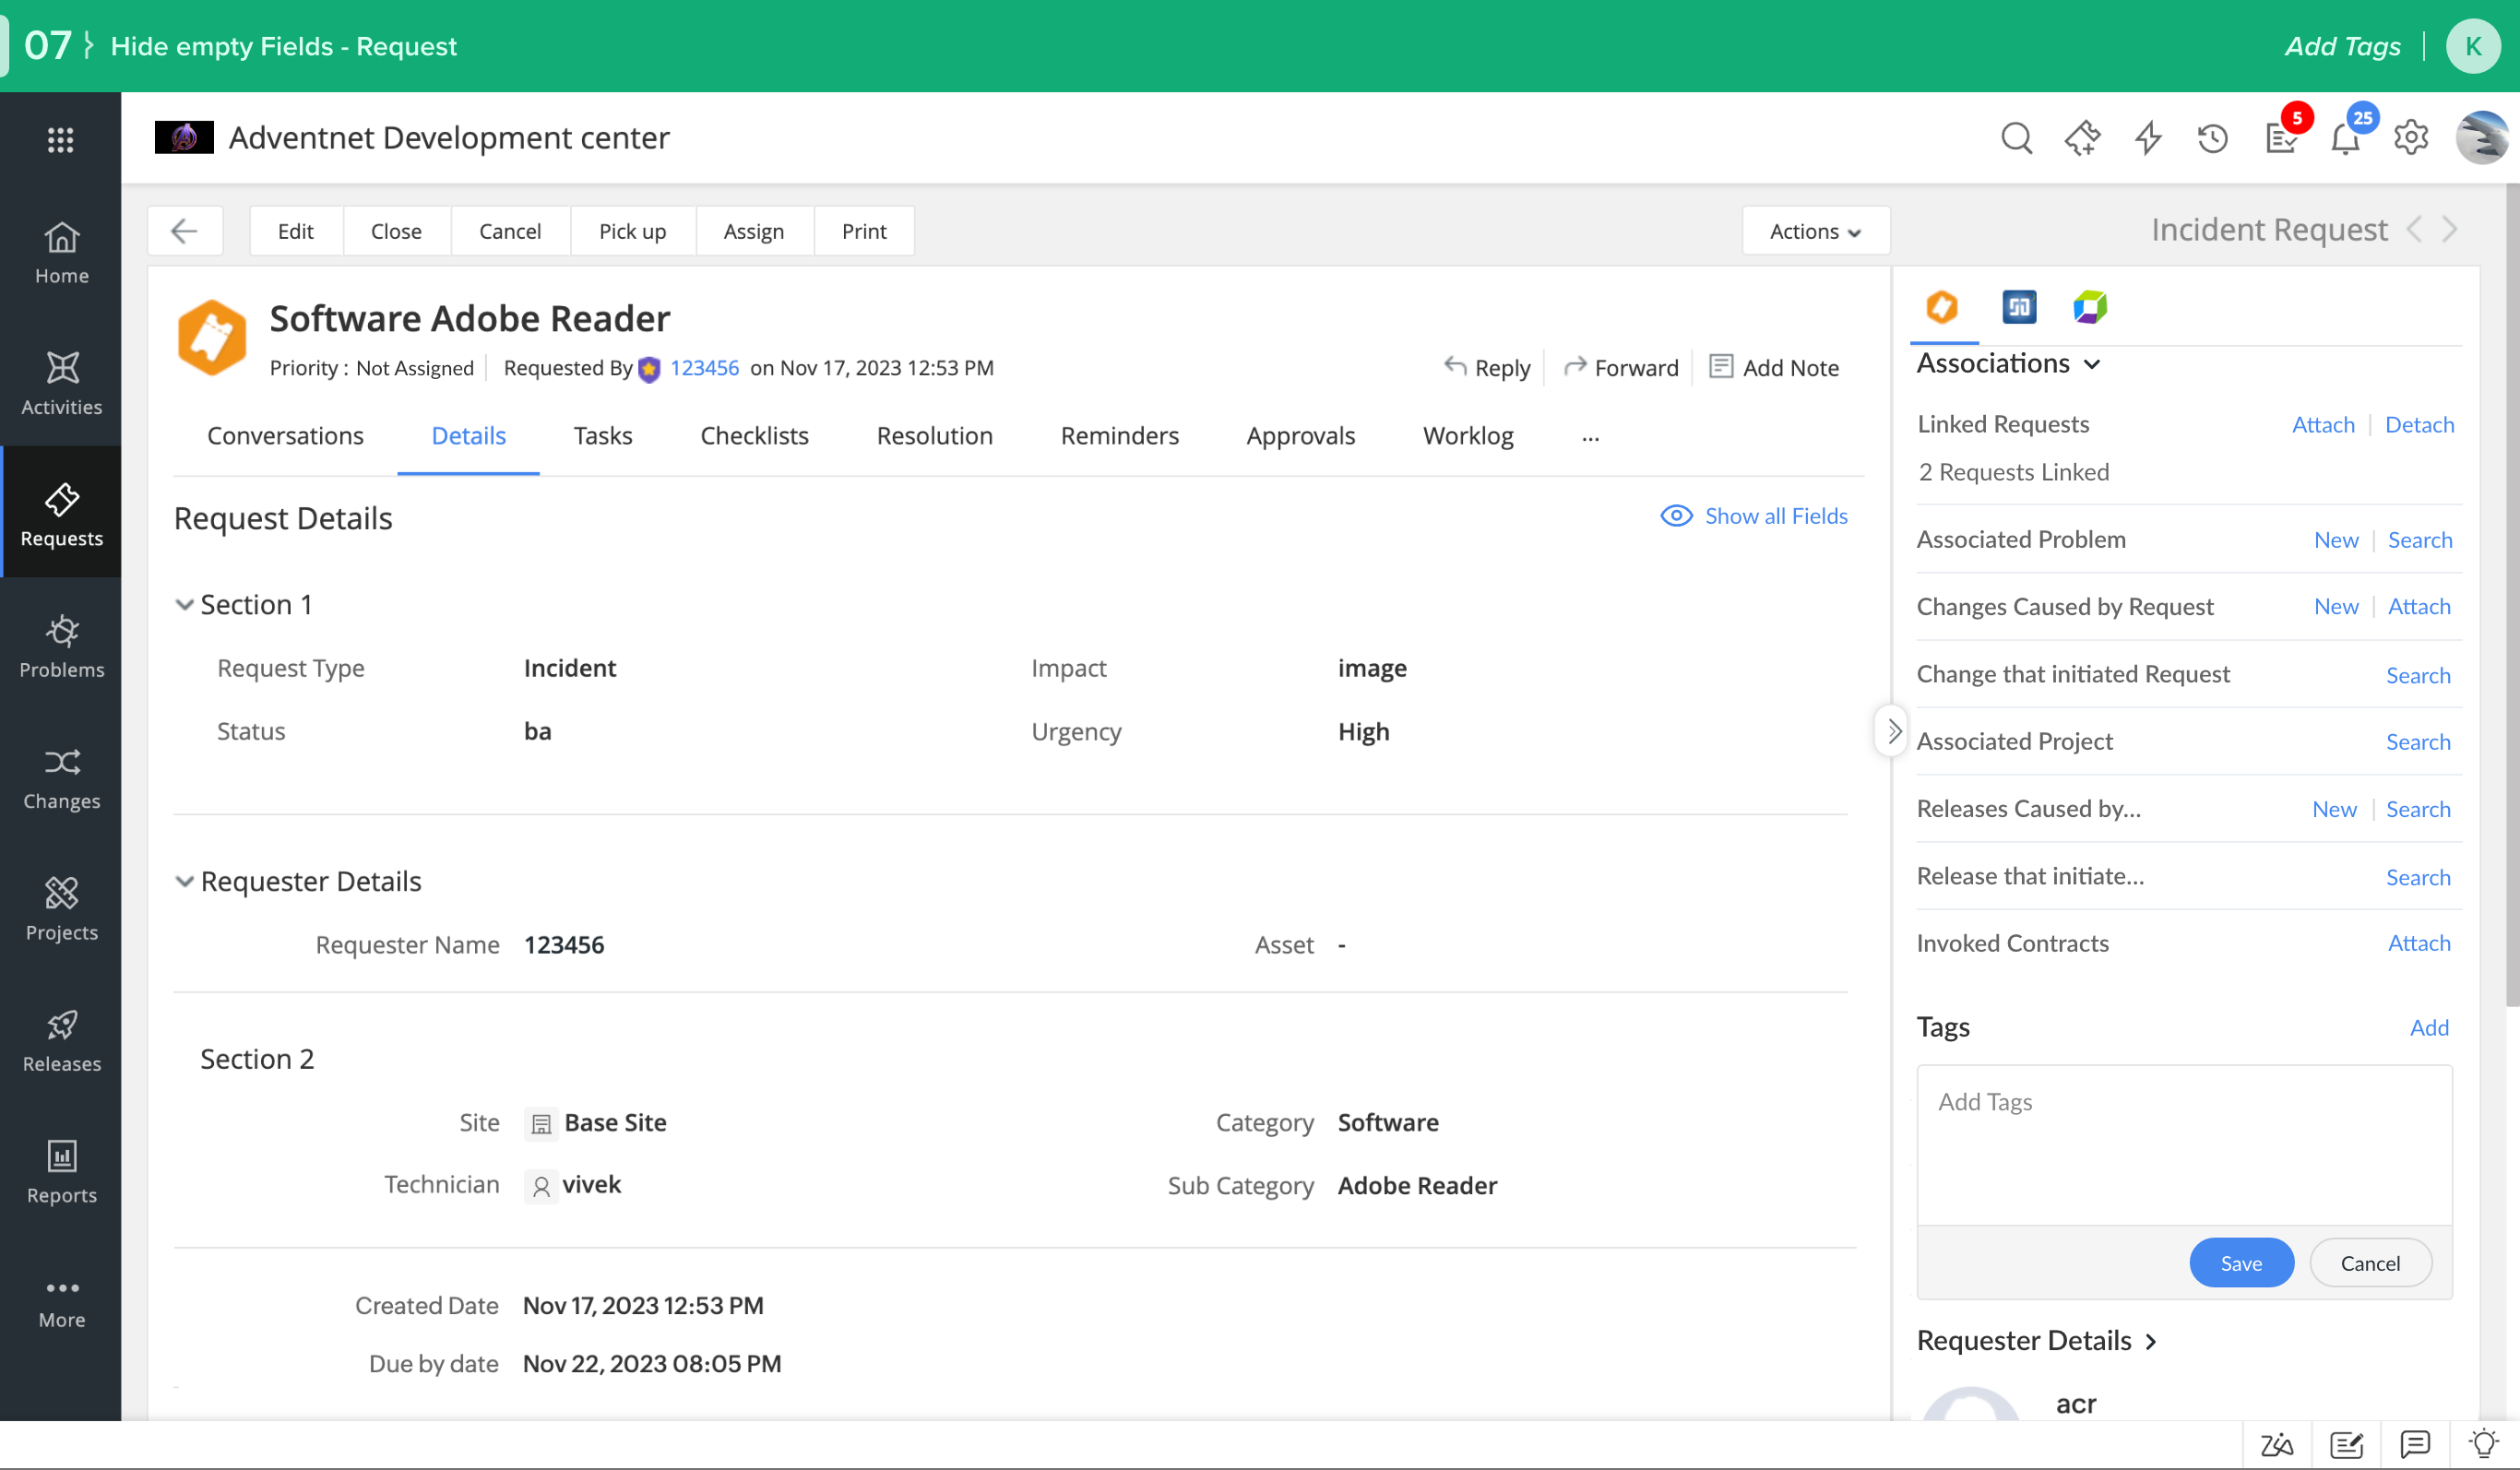Open the admin settings gear icon

pos(2411,137)
